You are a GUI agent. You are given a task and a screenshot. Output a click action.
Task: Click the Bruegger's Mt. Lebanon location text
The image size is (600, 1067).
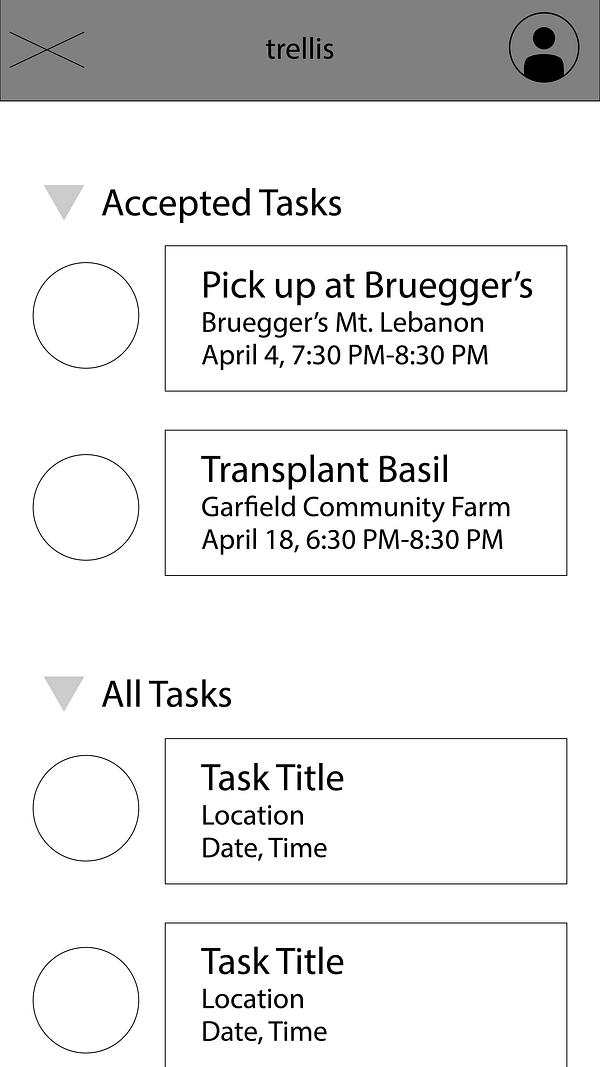pos(343,323)
